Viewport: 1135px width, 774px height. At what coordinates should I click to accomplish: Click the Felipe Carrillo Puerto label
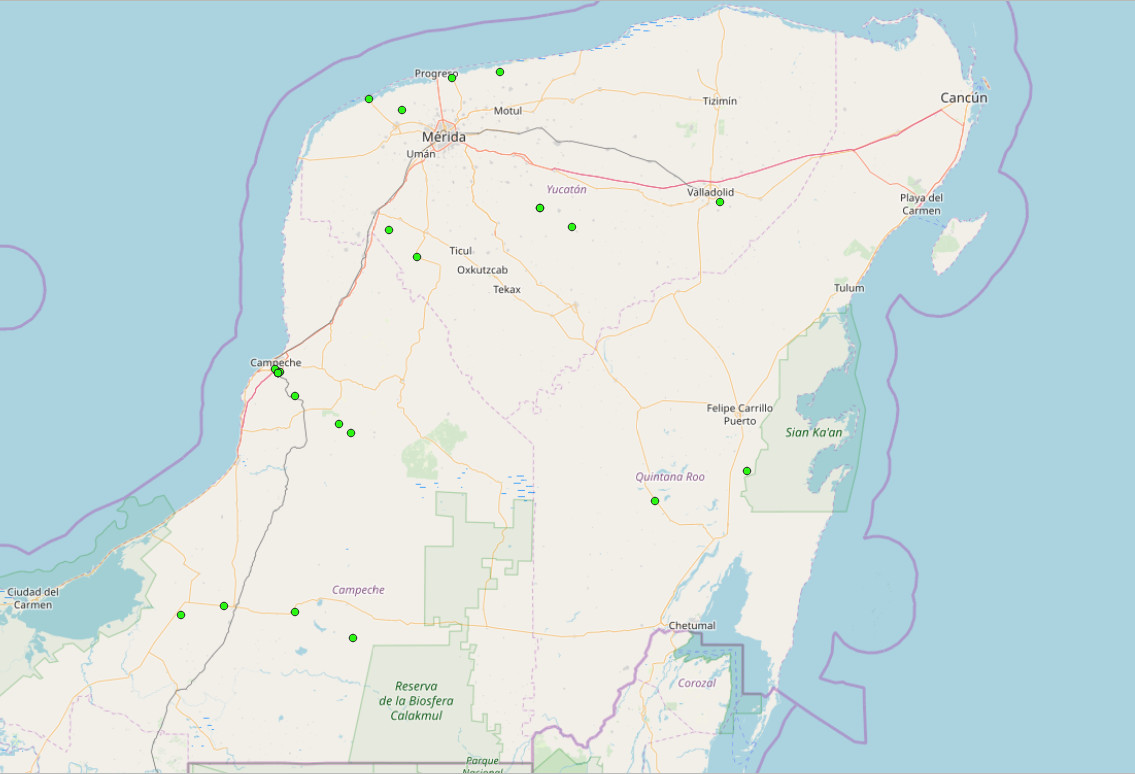(x=740, y=414)
